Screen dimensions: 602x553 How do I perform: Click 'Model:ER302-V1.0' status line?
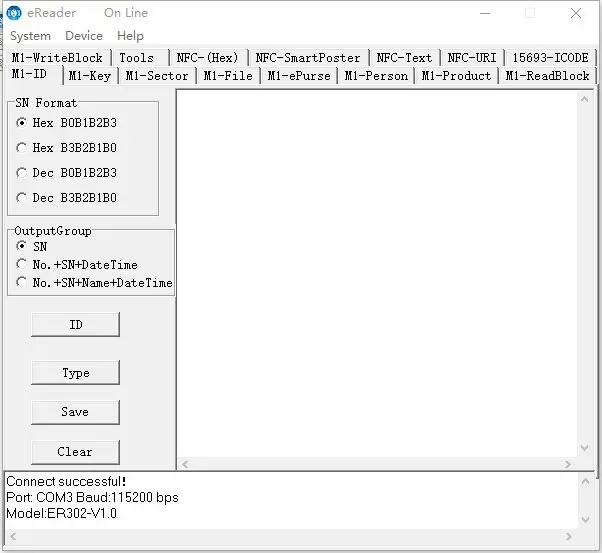pos(61,513)
